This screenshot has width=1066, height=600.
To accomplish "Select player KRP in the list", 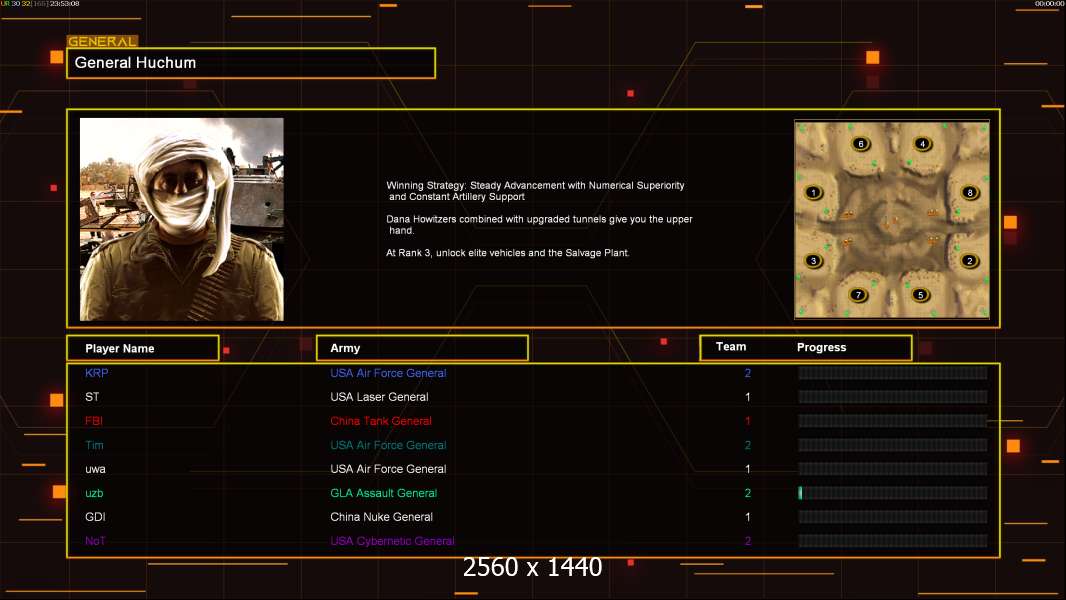I will click(97, 373).
